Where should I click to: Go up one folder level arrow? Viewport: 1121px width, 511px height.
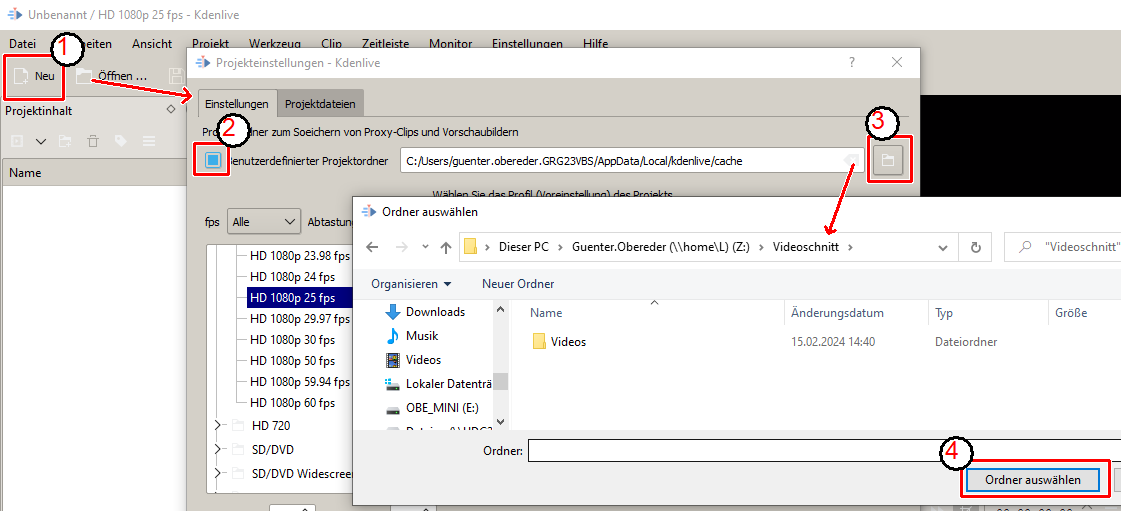(446, 247)
